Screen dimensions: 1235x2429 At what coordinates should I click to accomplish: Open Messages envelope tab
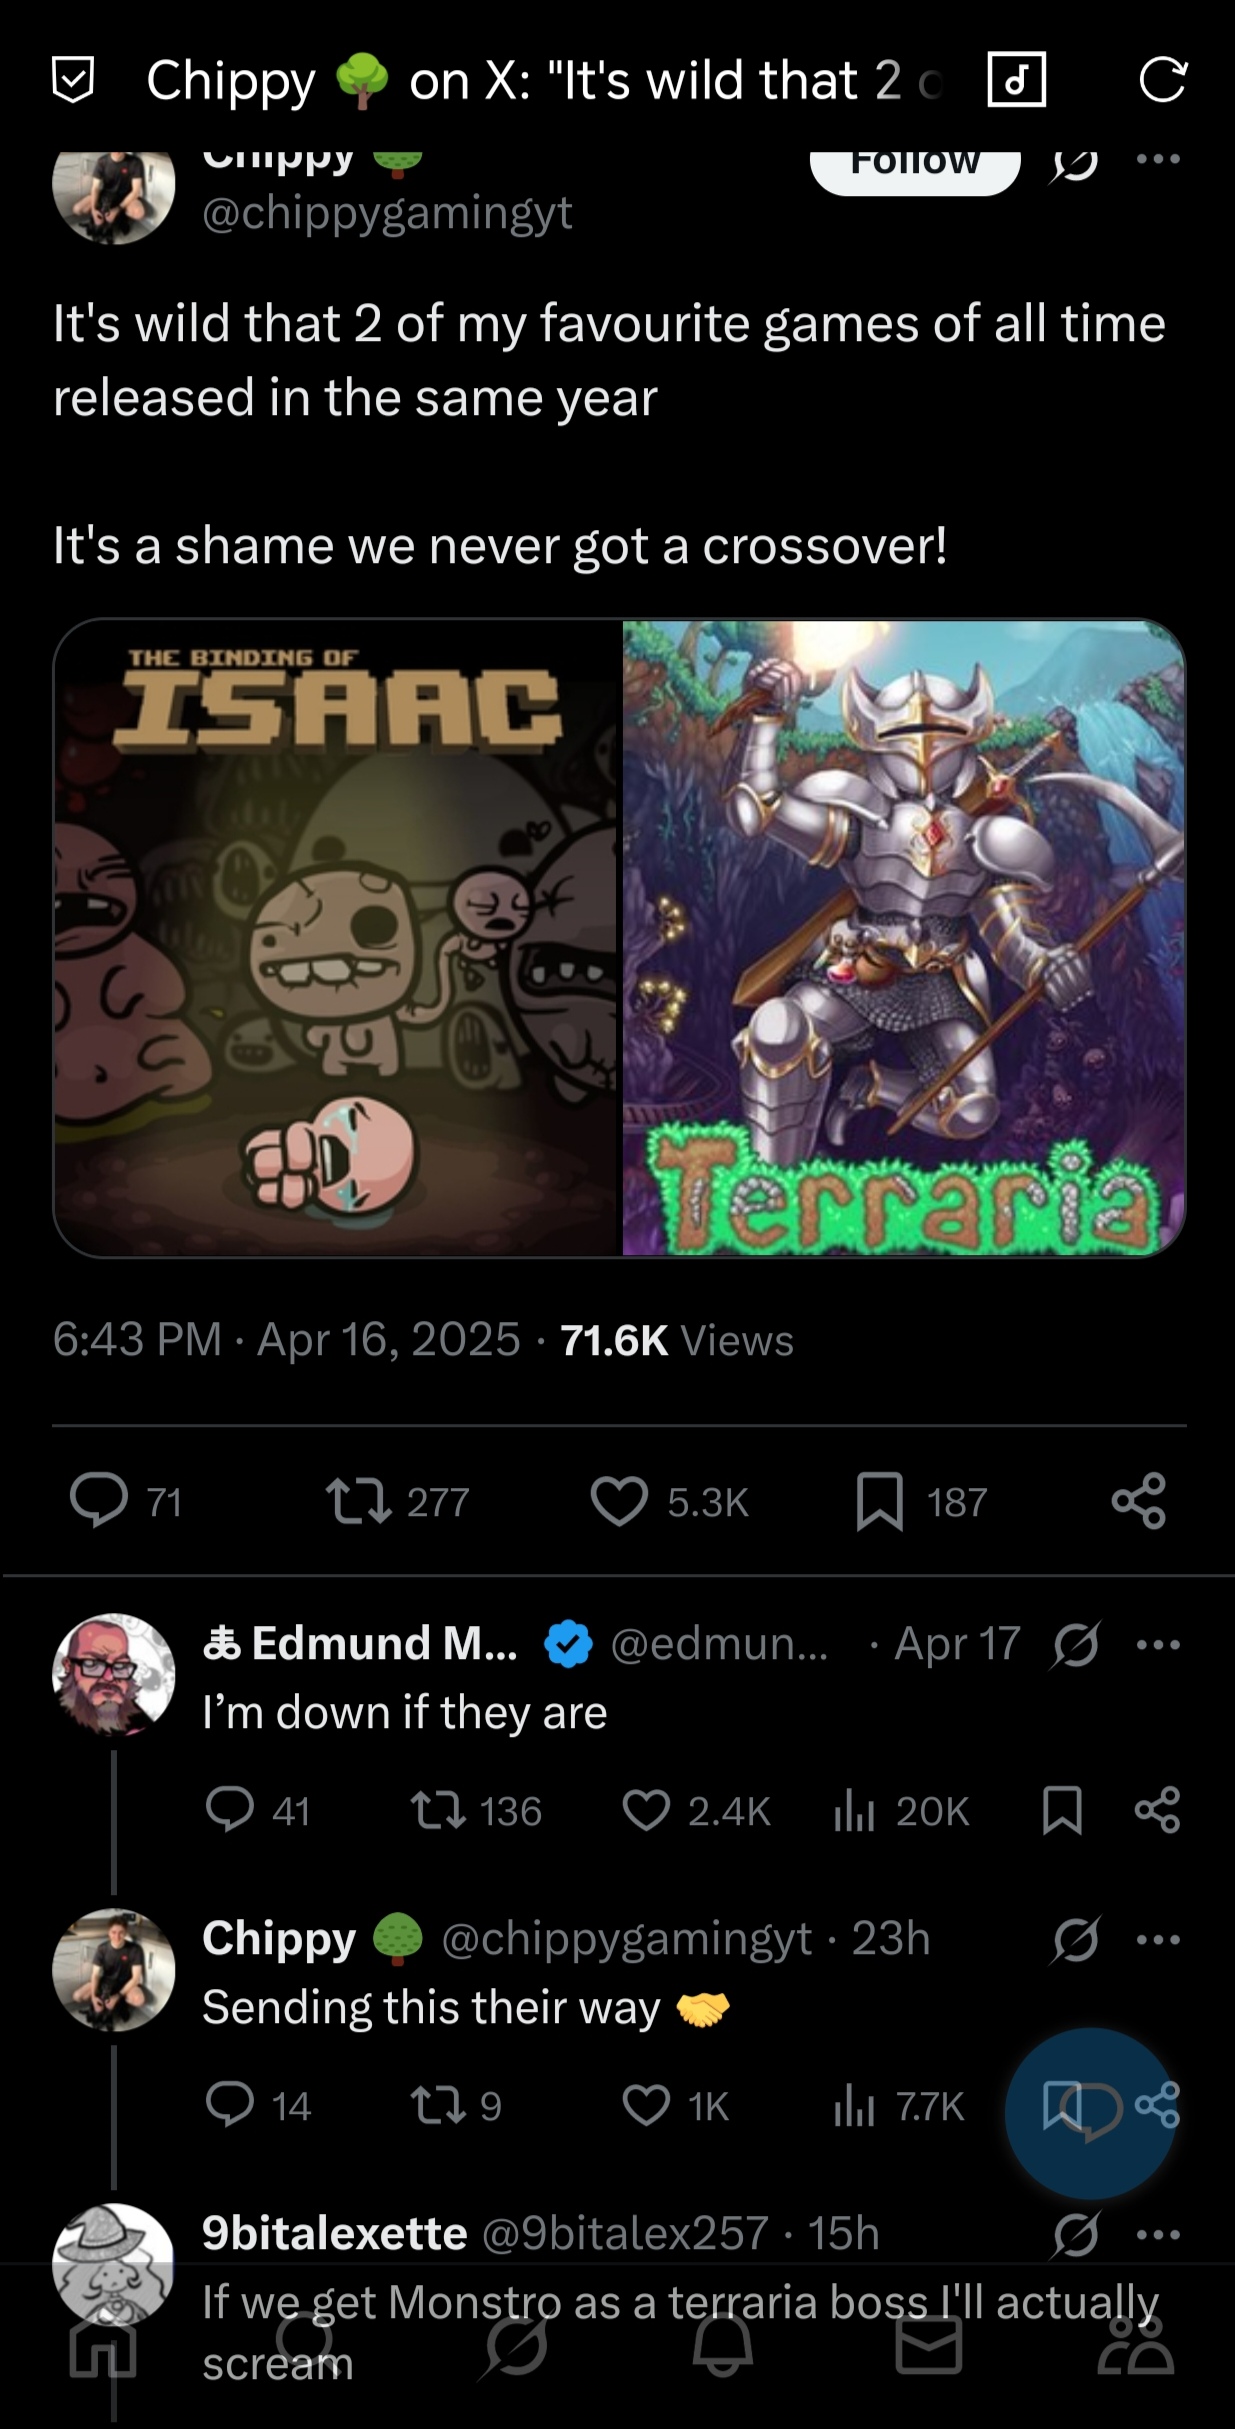tap(928, 2345)
